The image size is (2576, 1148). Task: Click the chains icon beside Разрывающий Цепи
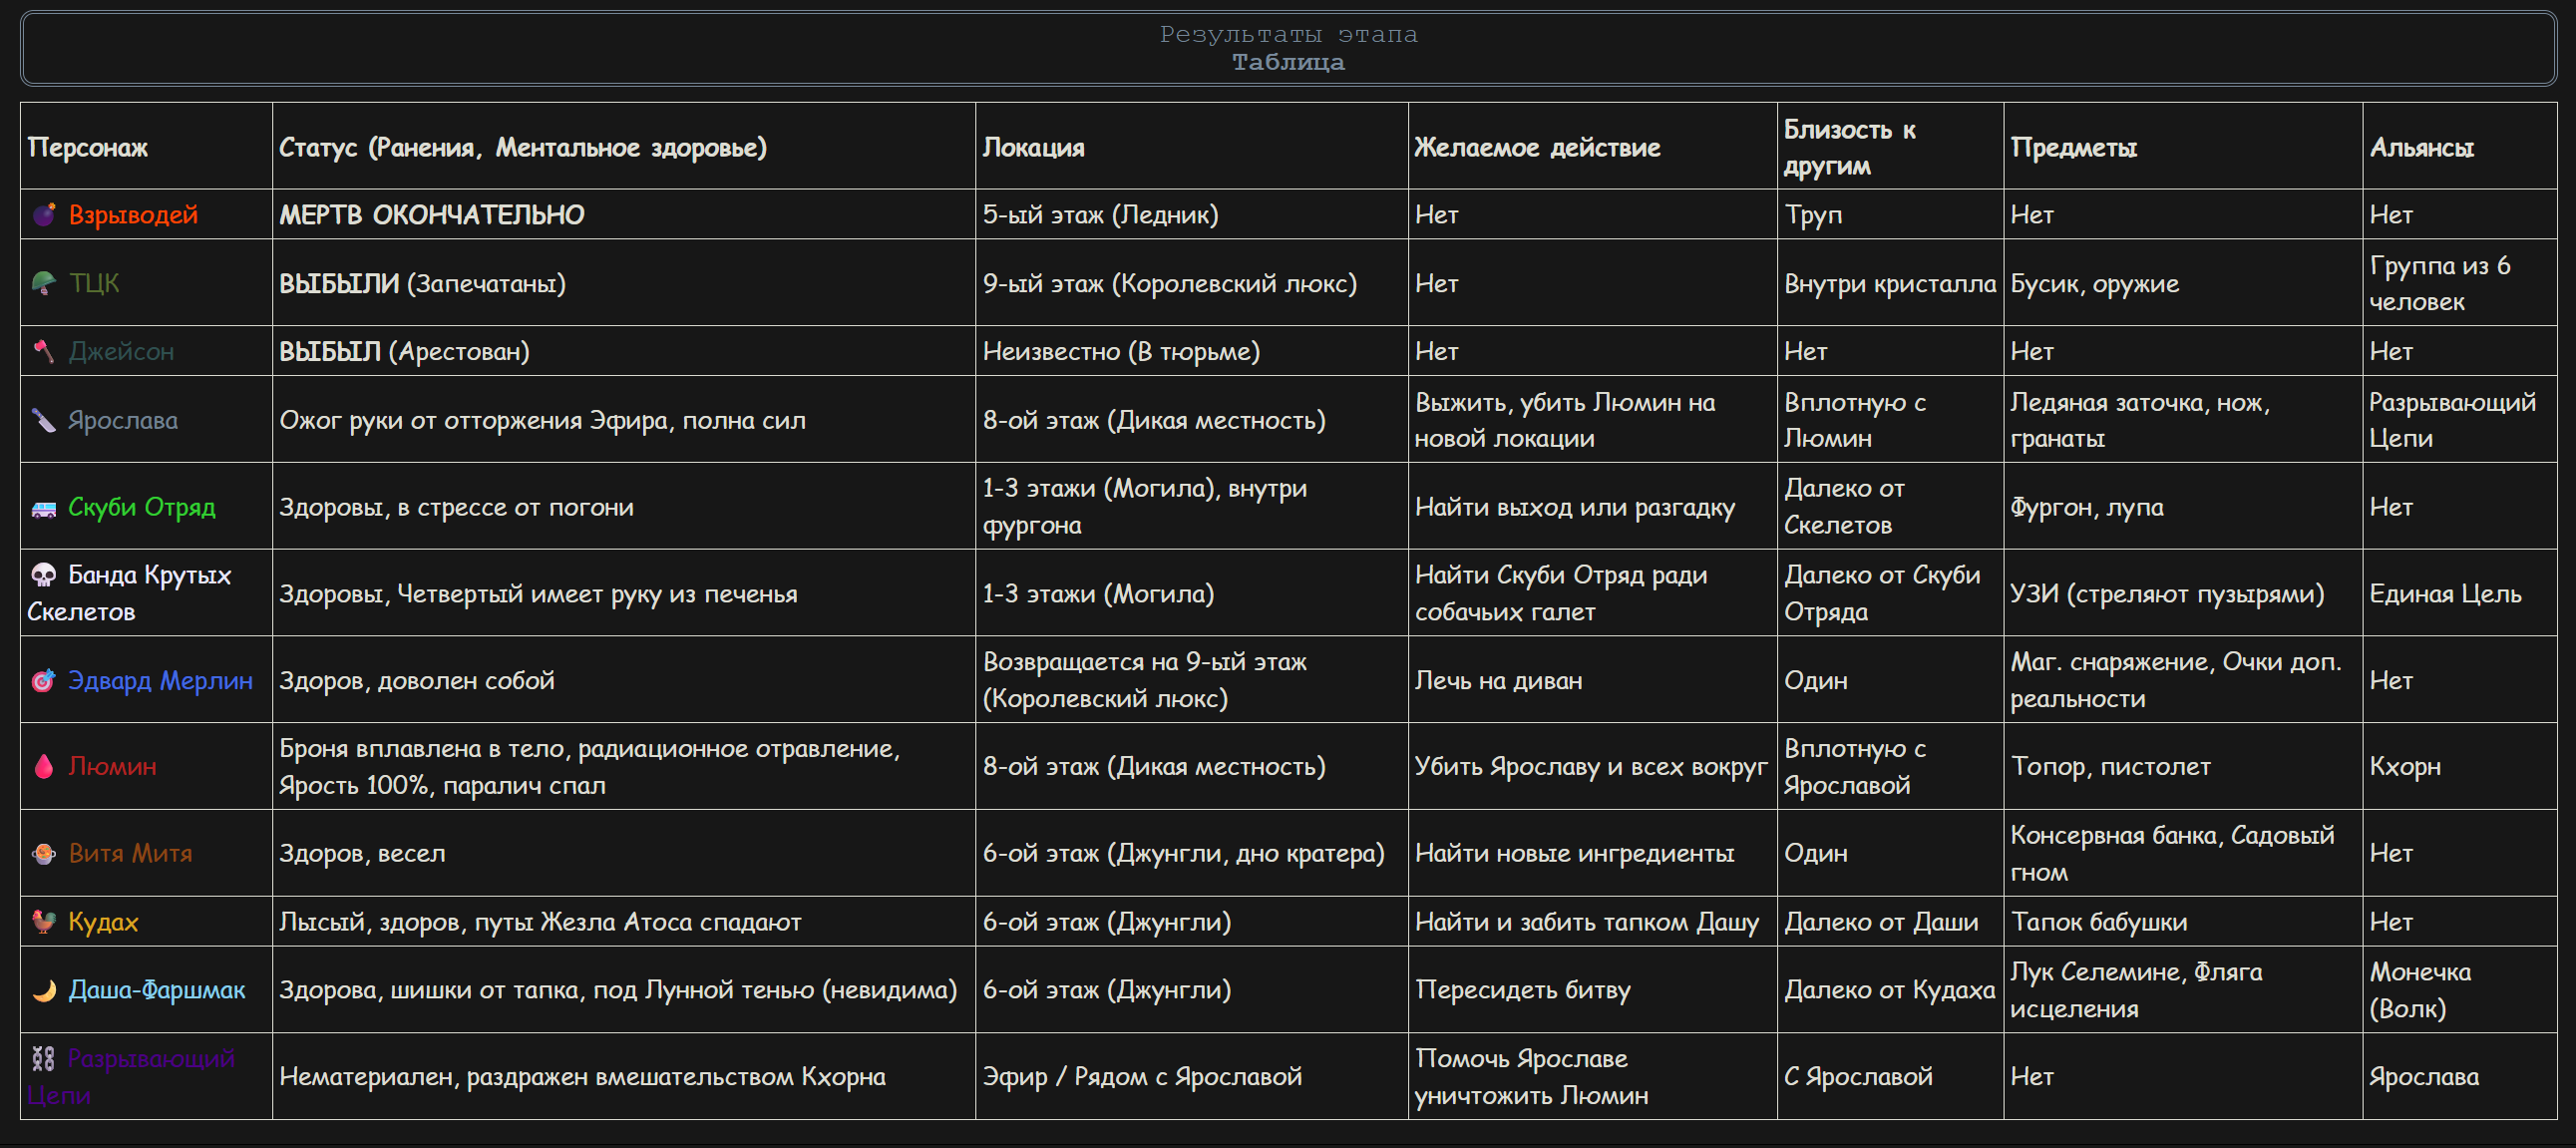[x=43, y=1059]
